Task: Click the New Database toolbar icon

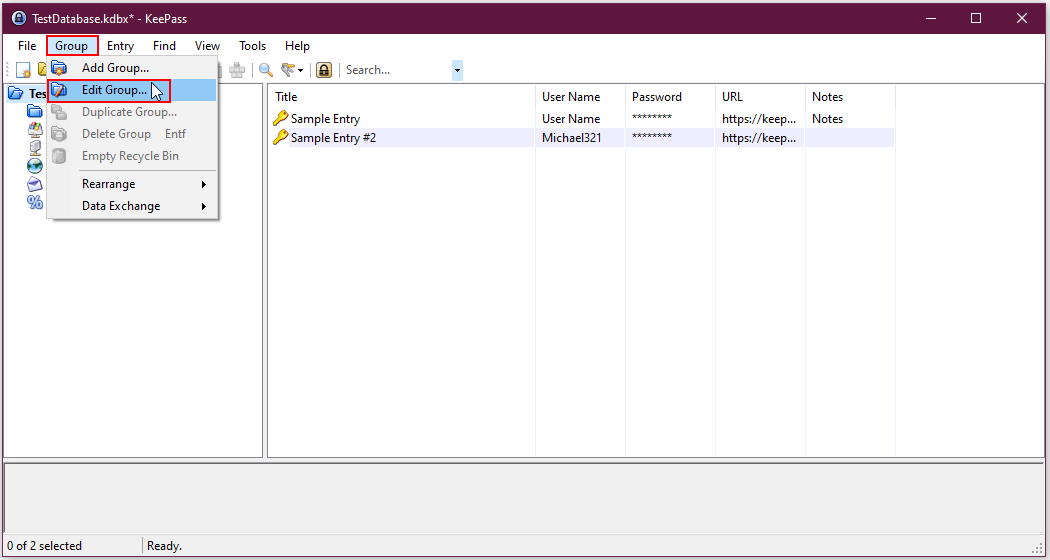Action: point(23,70)
